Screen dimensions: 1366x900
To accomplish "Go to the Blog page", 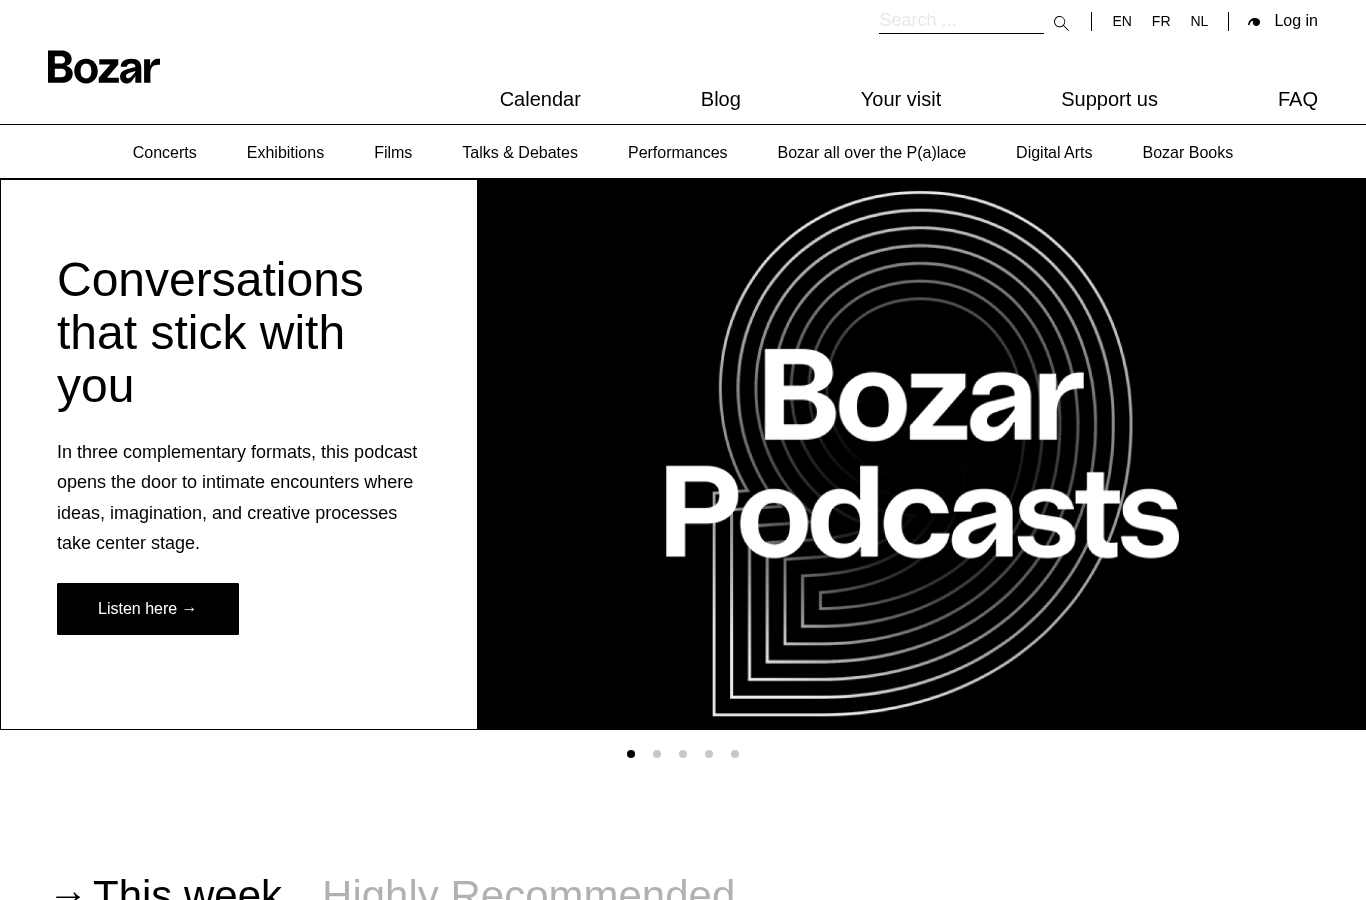I will tap(720, 99).
